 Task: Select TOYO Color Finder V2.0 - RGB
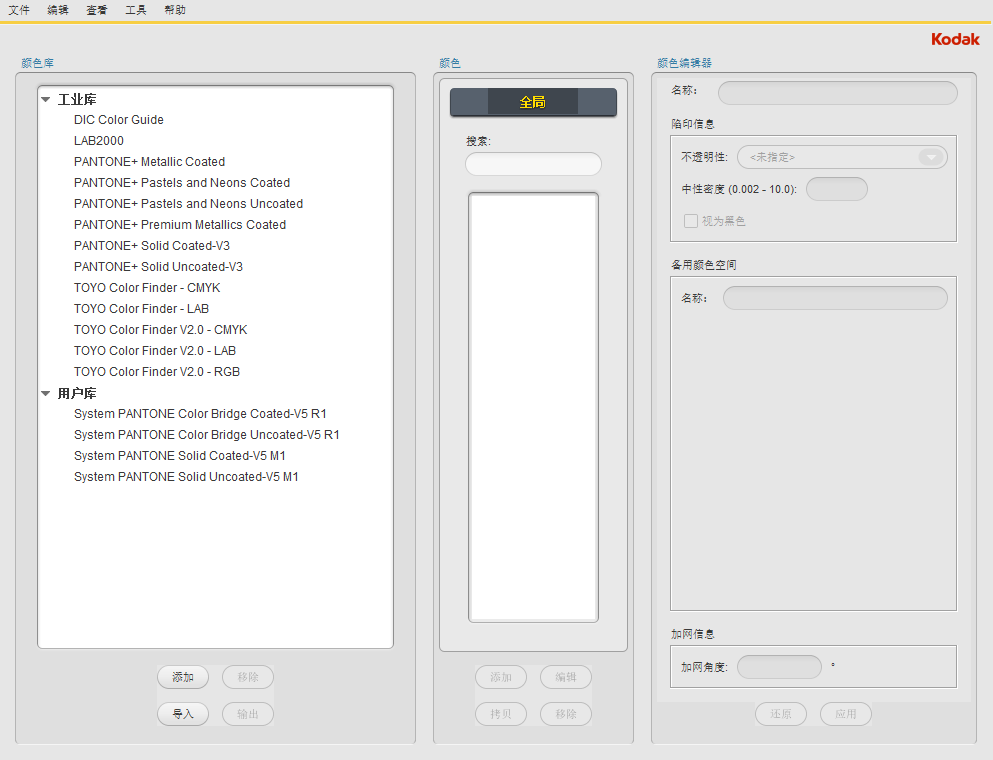pos(157,371)
